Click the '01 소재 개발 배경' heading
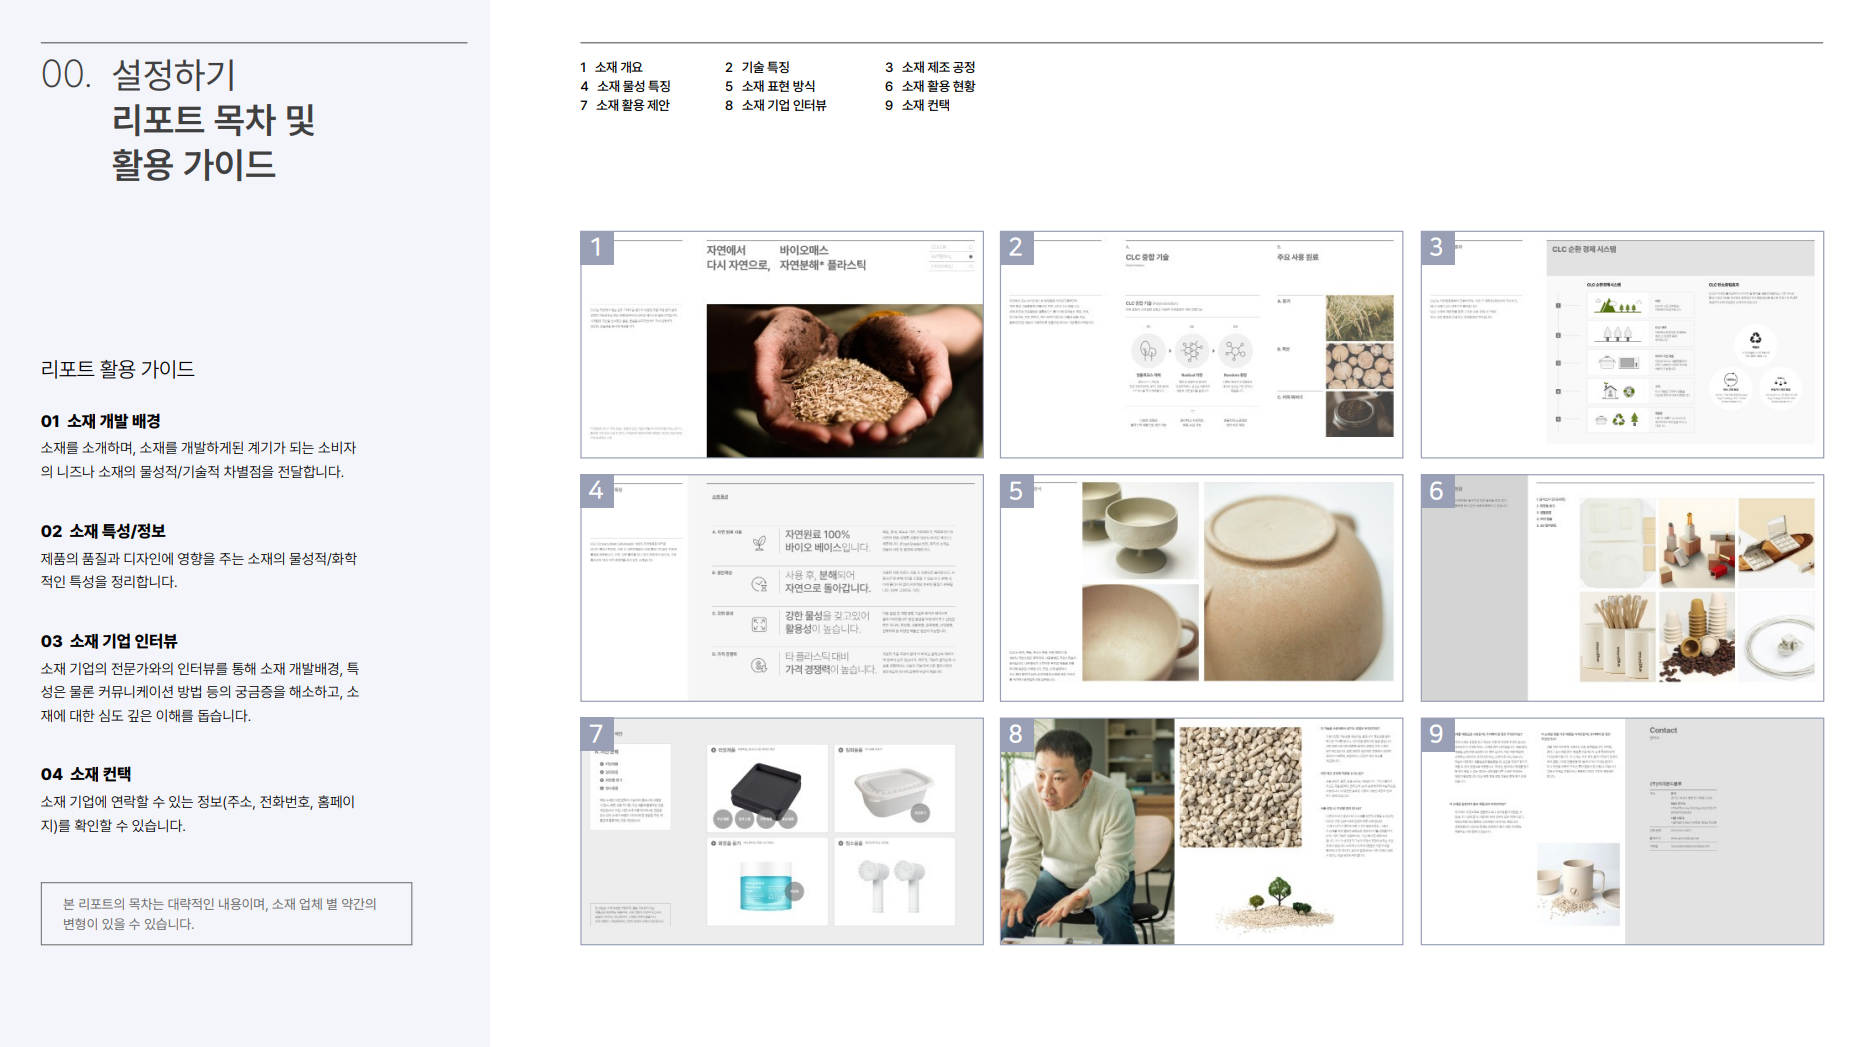 [101, 421]
